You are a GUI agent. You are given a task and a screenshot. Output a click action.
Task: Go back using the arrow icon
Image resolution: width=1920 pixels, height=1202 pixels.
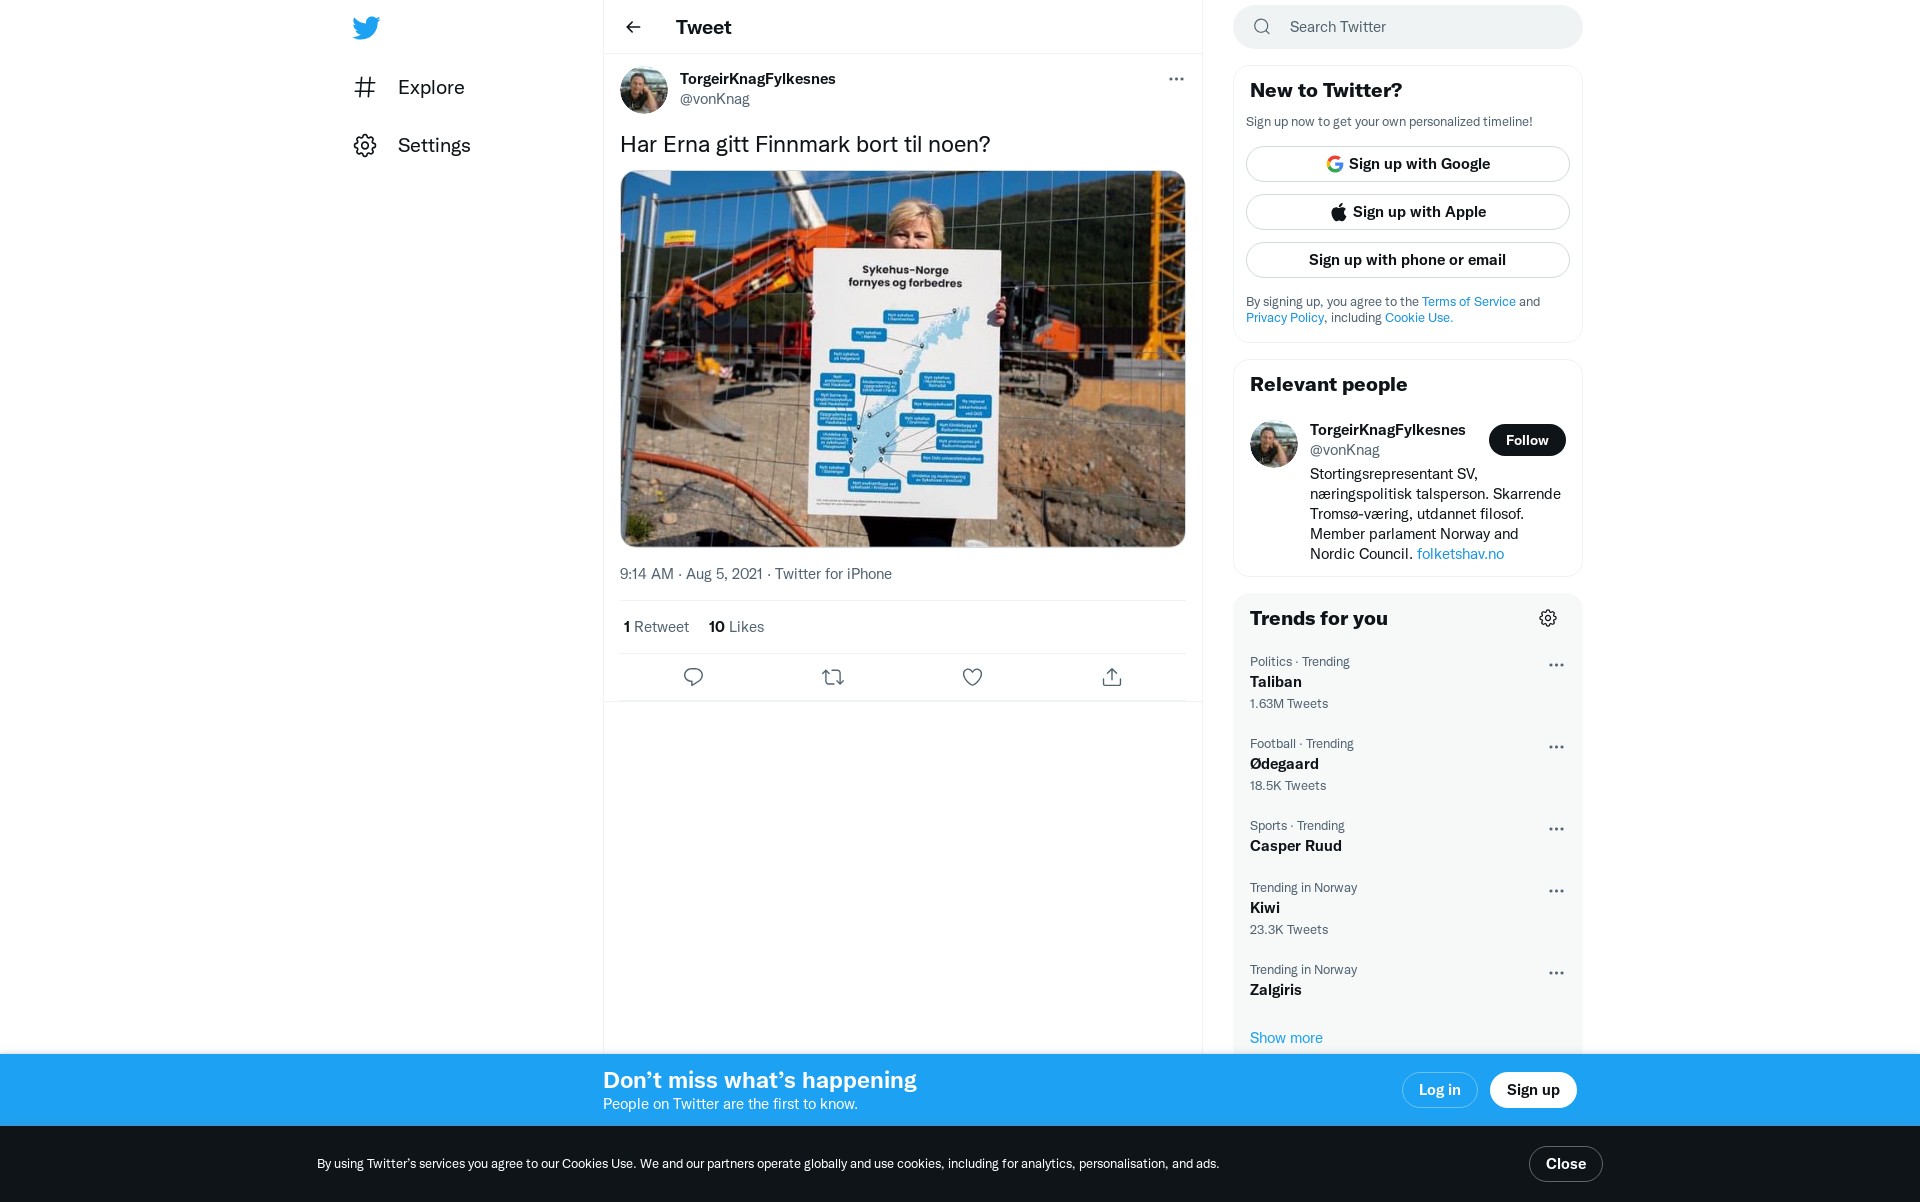[x=633, y=27]
